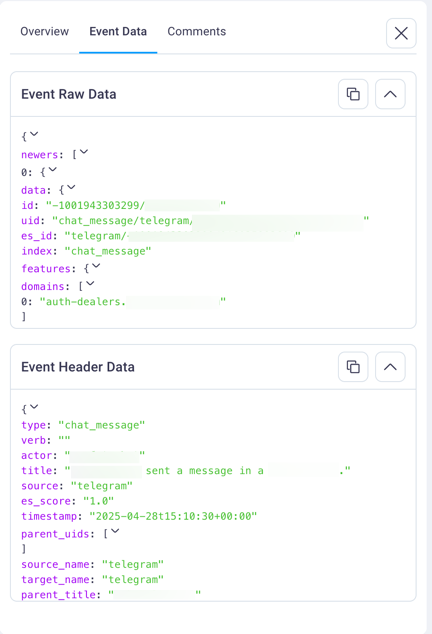Collapse the parent_uids array node

pyautogui.click(x=115, y=531)
